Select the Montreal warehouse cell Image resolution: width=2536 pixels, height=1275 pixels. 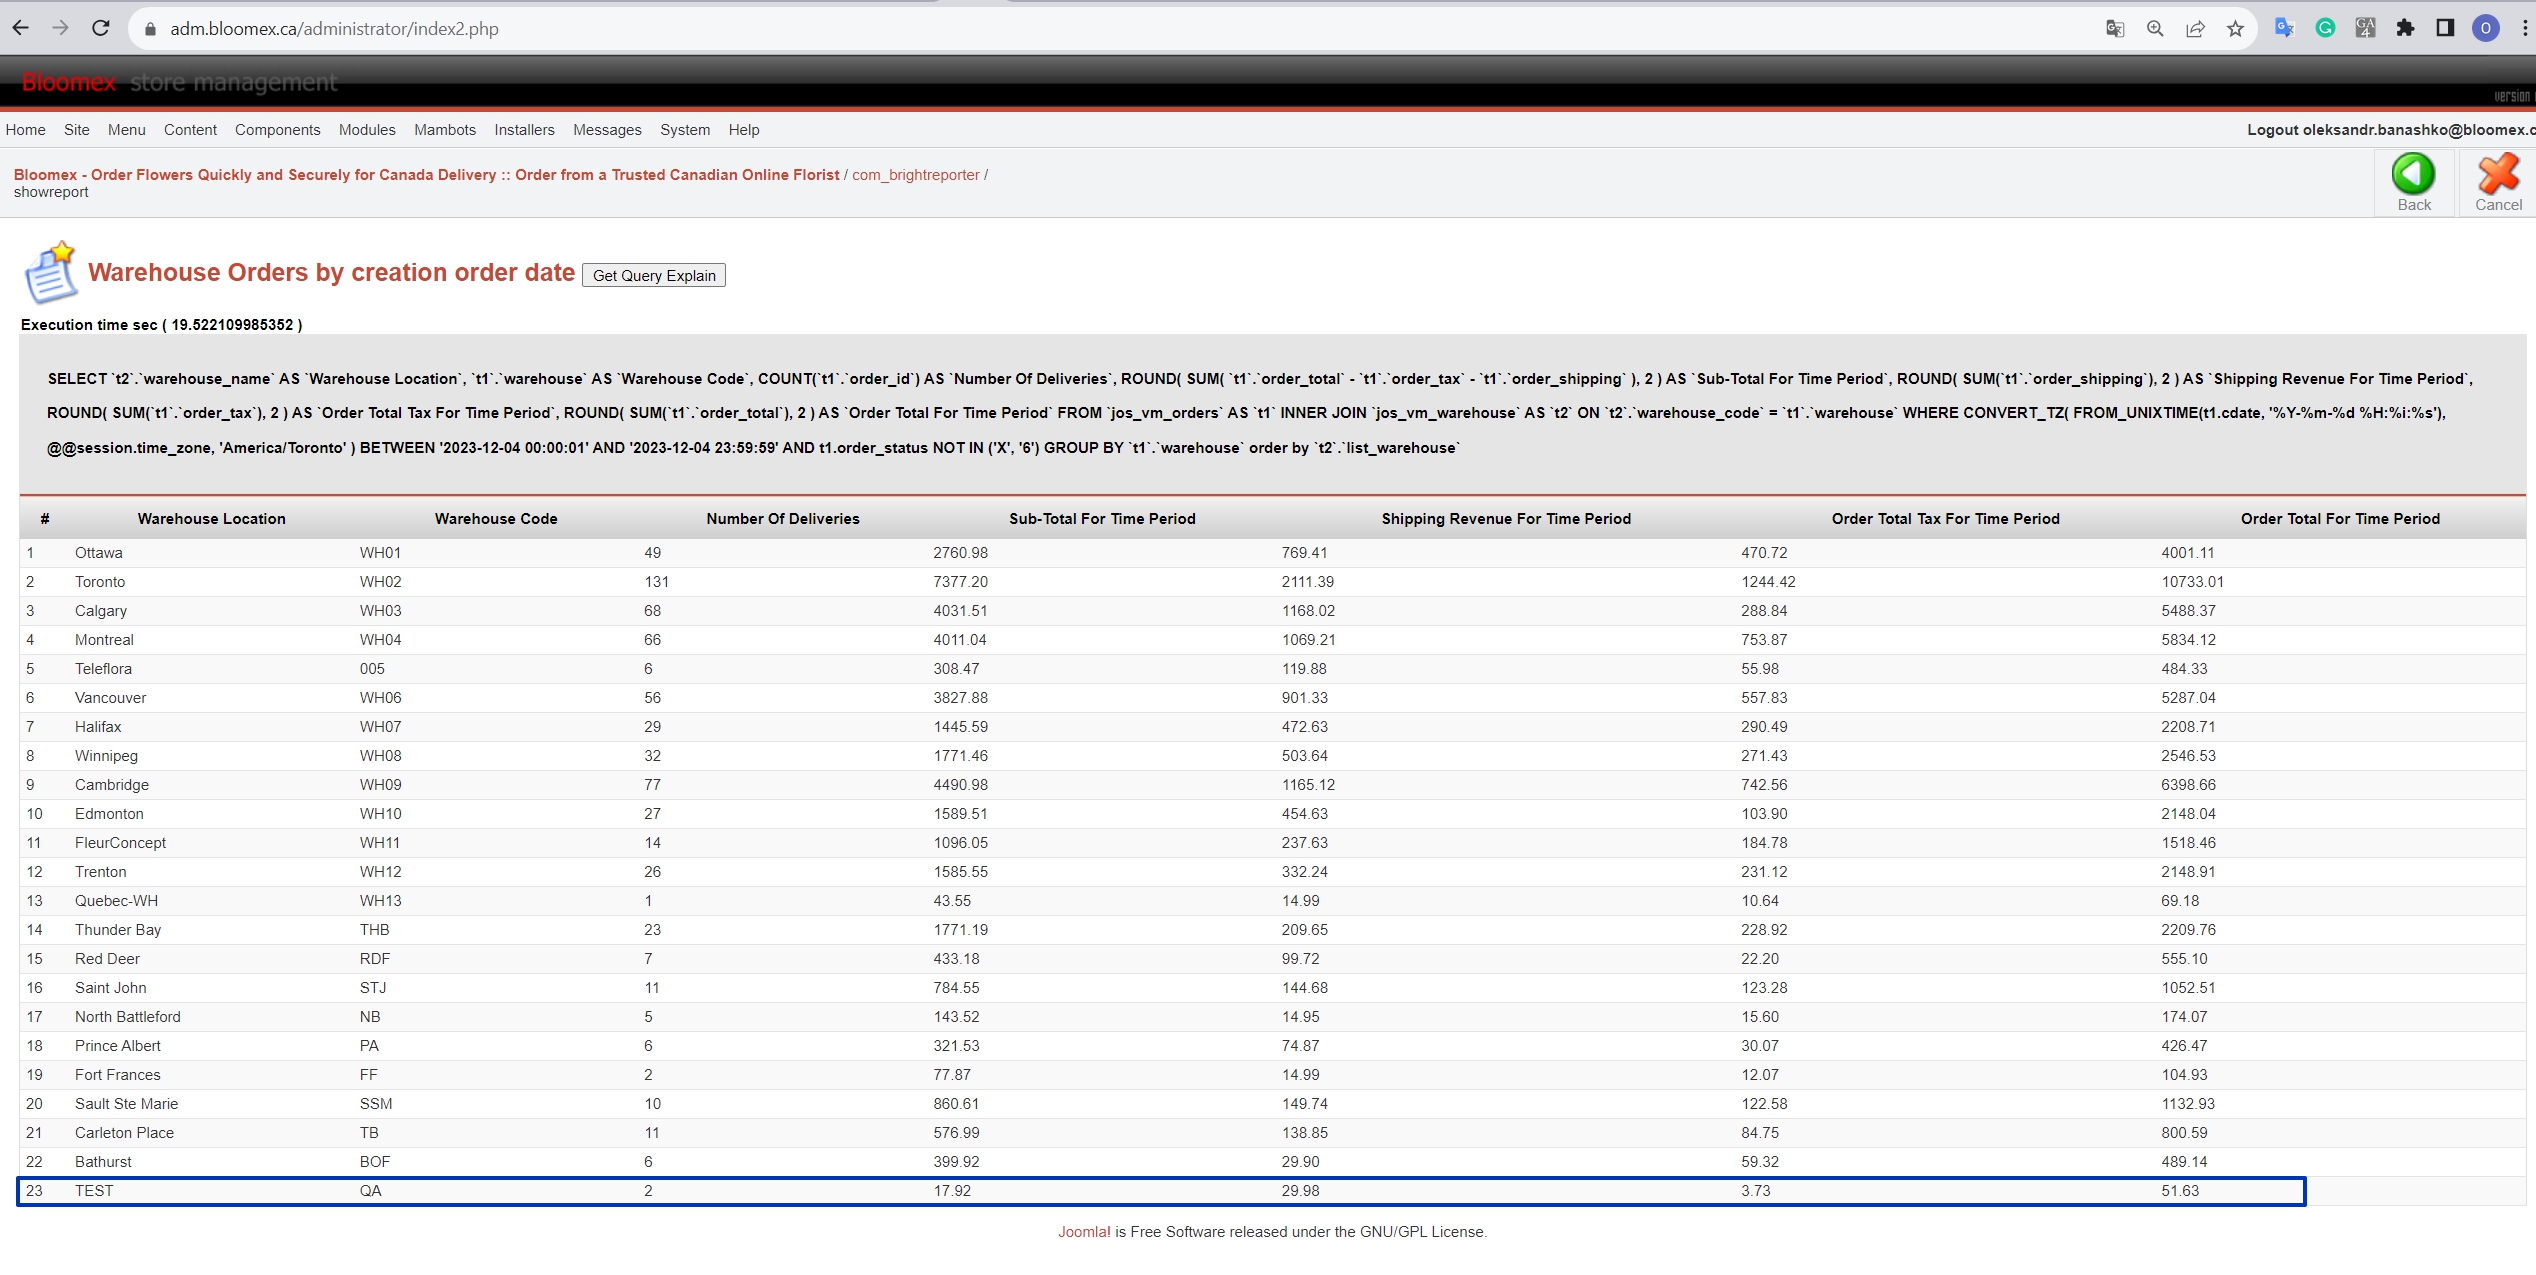click(104, 640)
